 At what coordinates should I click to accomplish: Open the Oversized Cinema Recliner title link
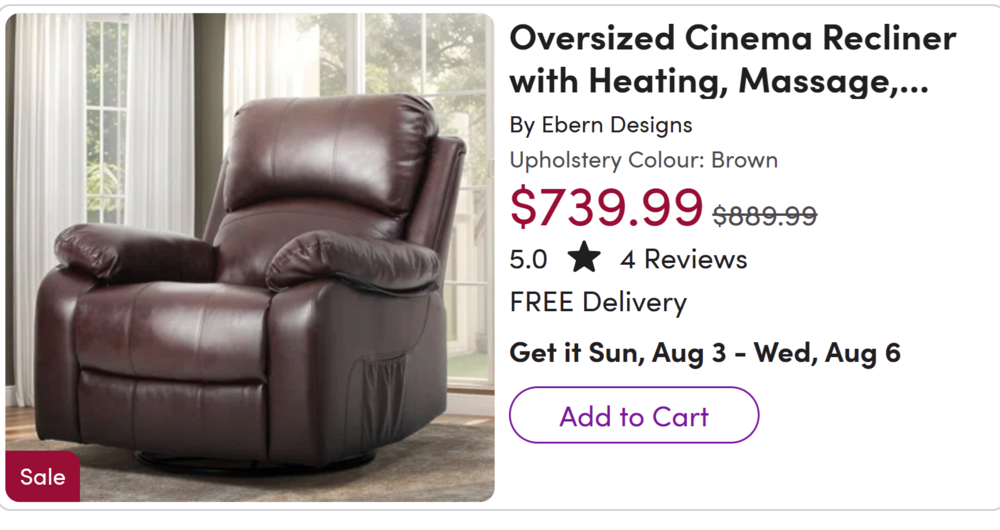click(732, 59)
